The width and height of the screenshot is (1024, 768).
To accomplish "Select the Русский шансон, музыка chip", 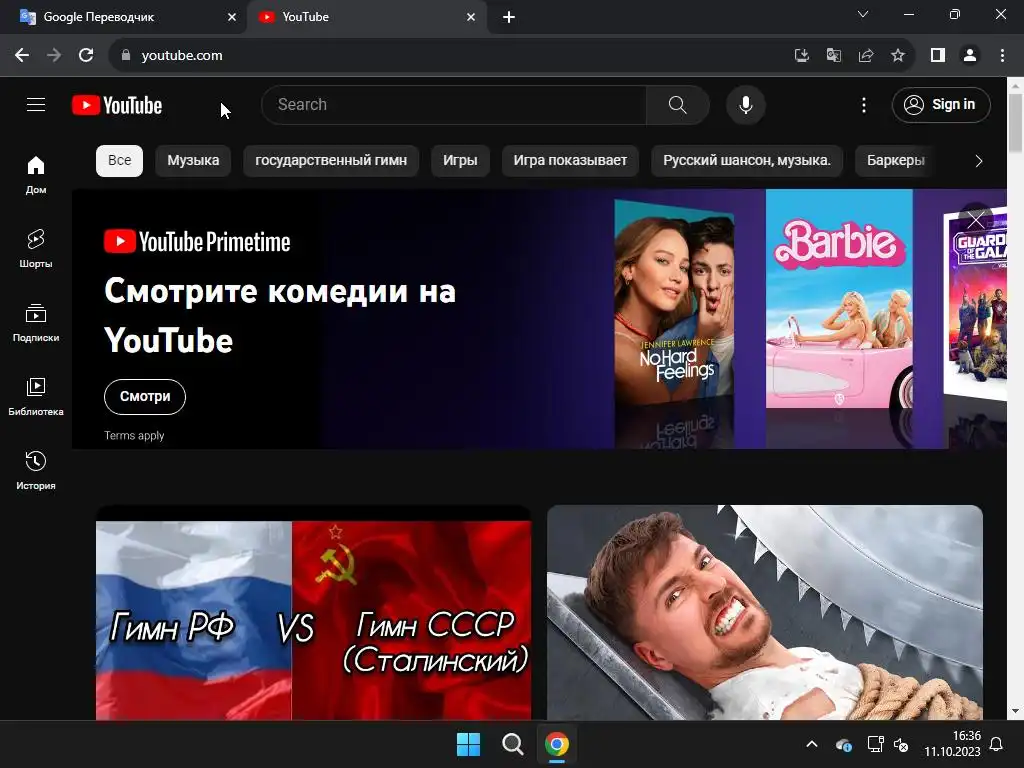I will (747, 161).
